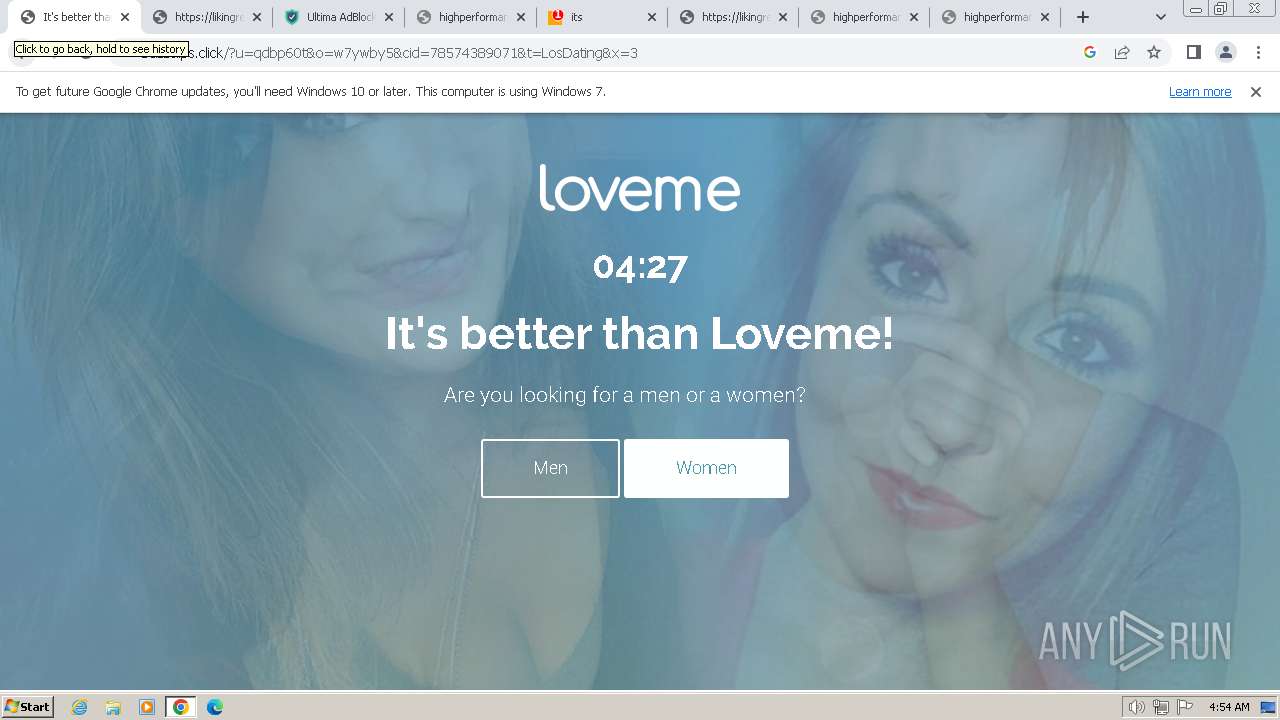1280x720 pixels.
Task: Bookmark this page with star icon
Action: (1154, 52)
